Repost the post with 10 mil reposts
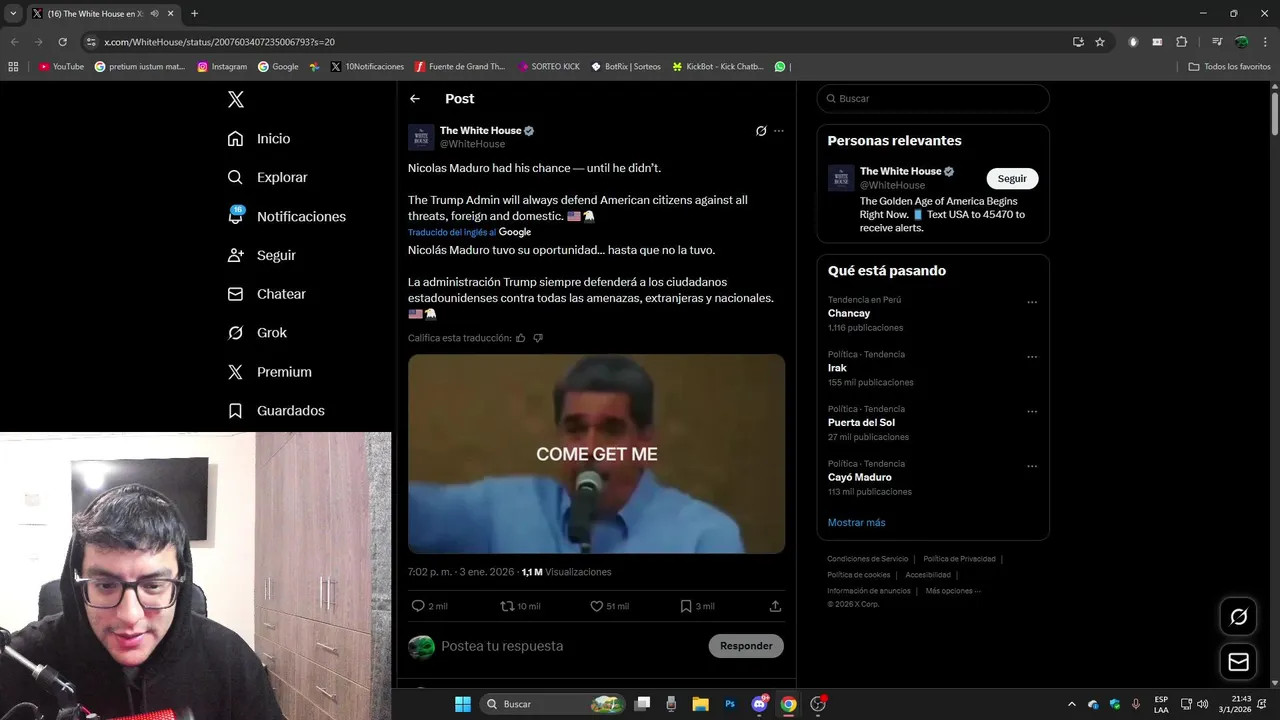1280x720 pixels. pyautogui.click(x=507, y=606)
